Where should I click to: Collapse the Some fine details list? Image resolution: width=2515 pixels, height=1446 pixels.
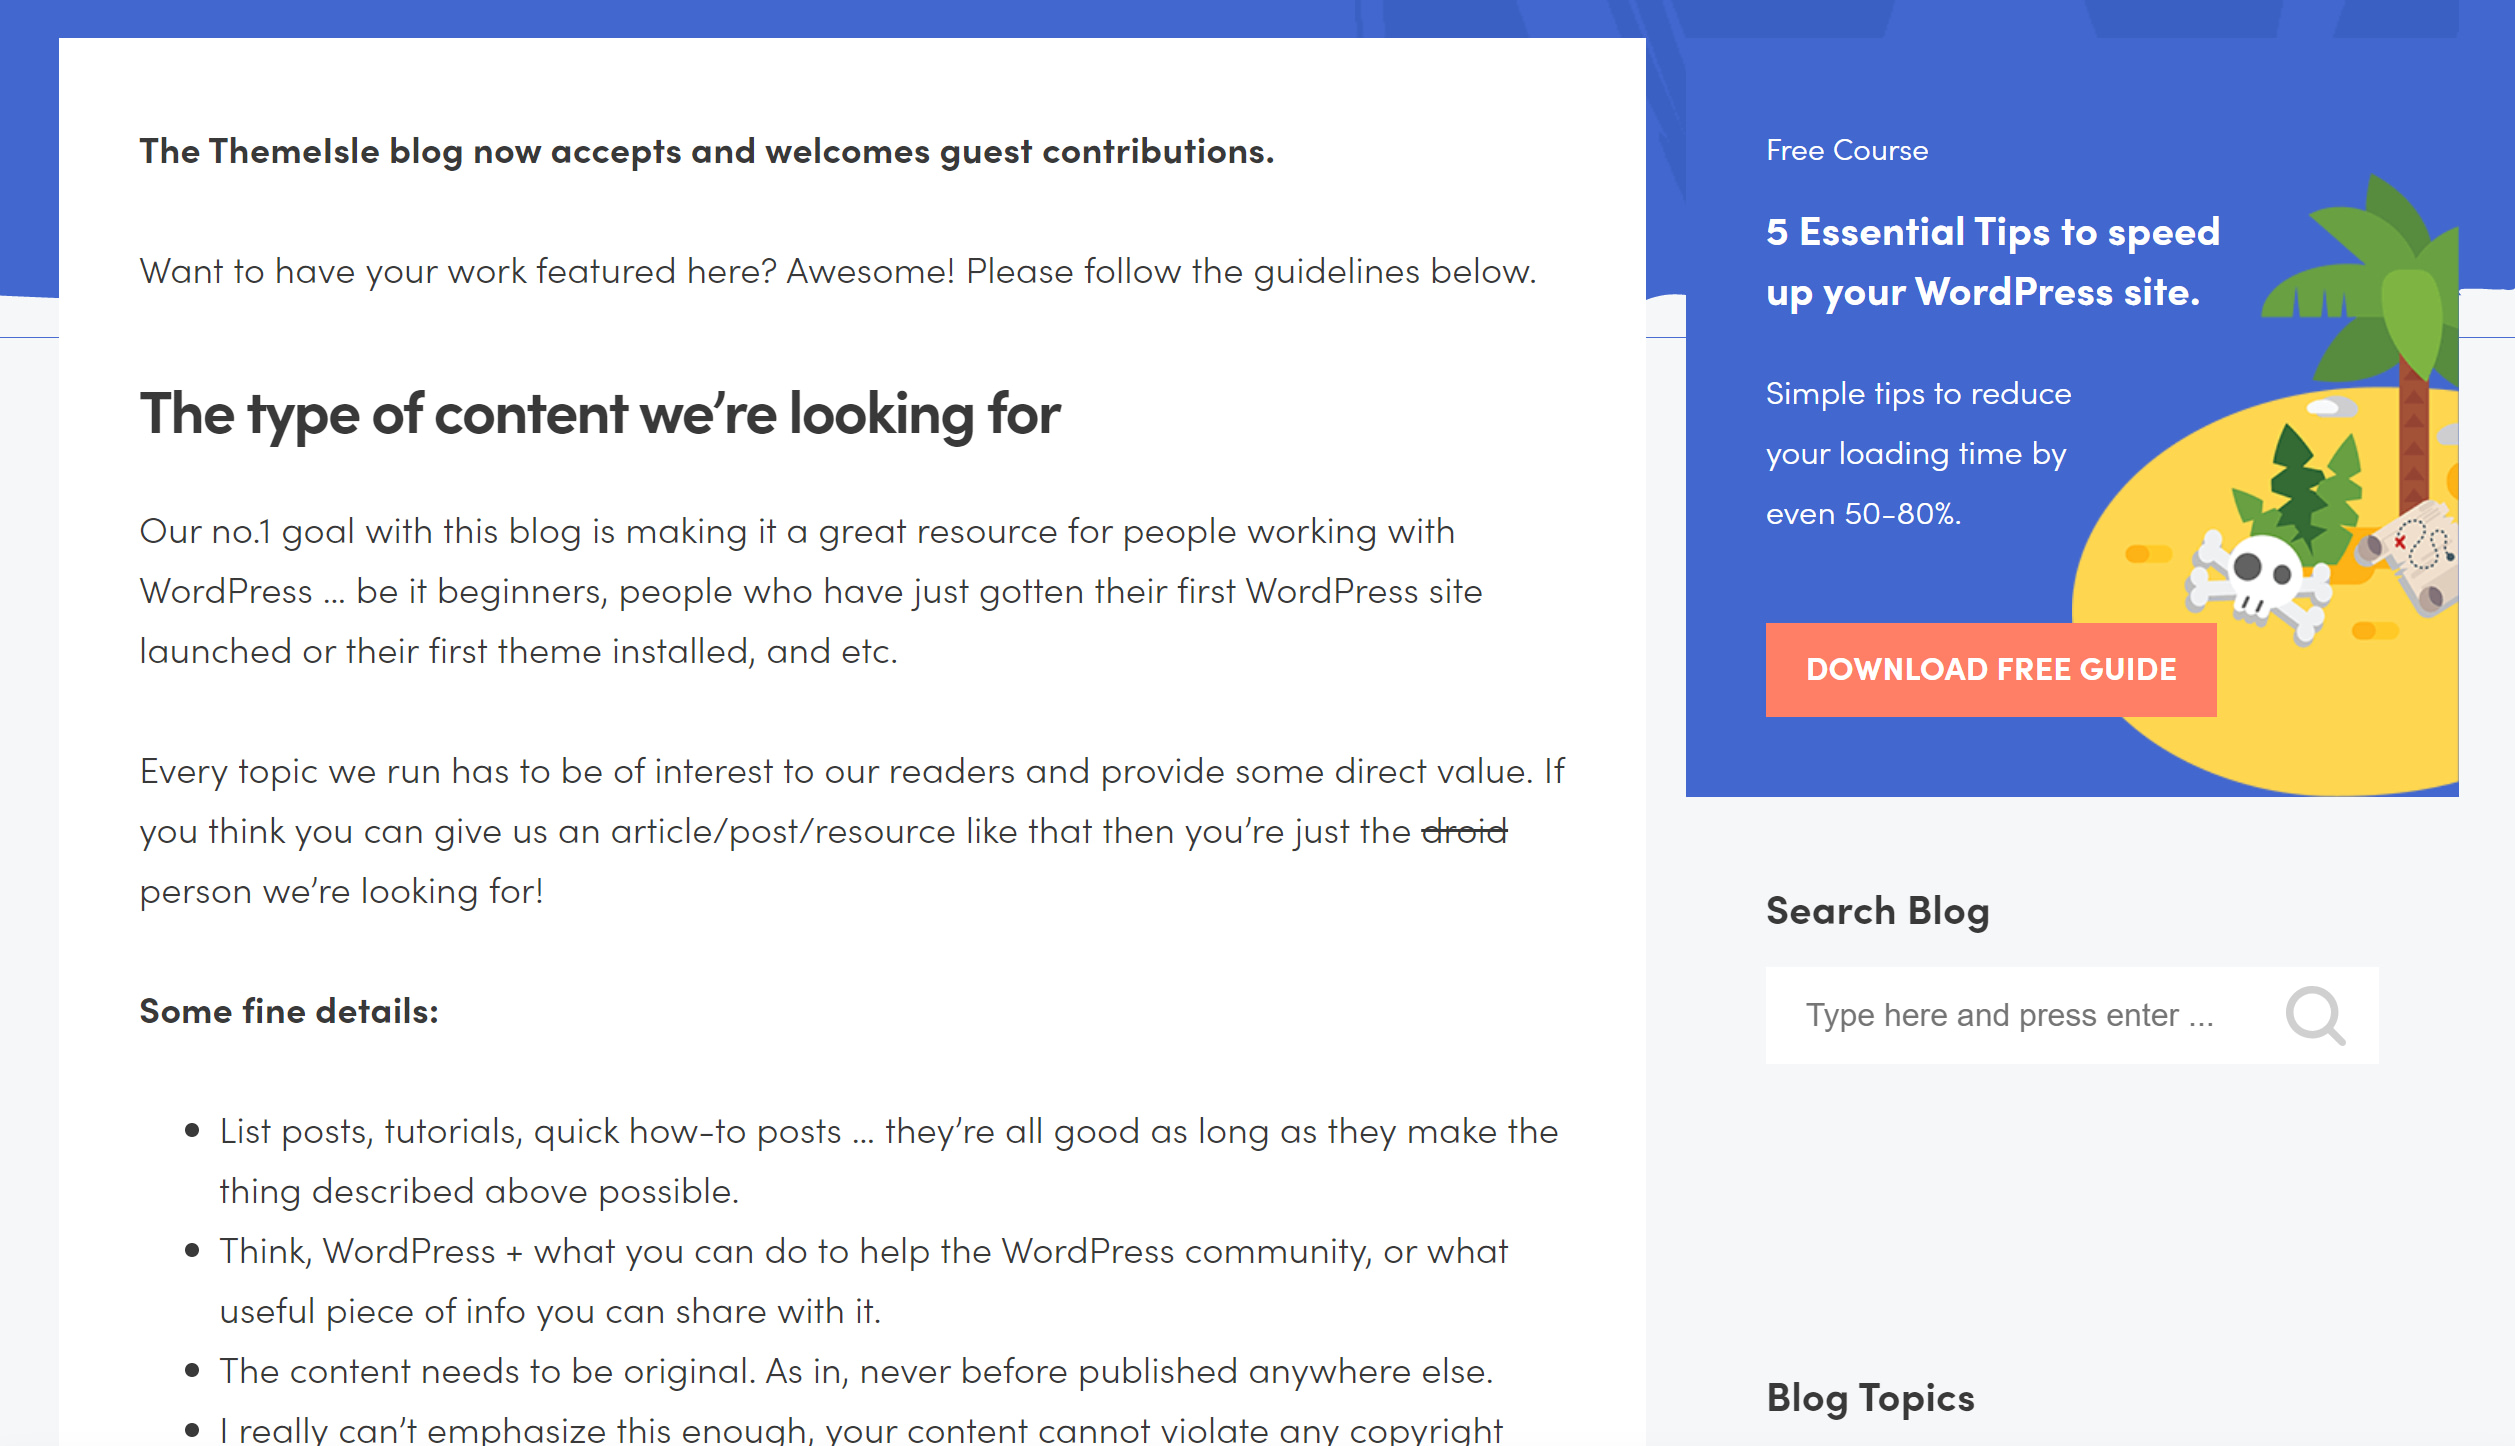[288, 1010]
